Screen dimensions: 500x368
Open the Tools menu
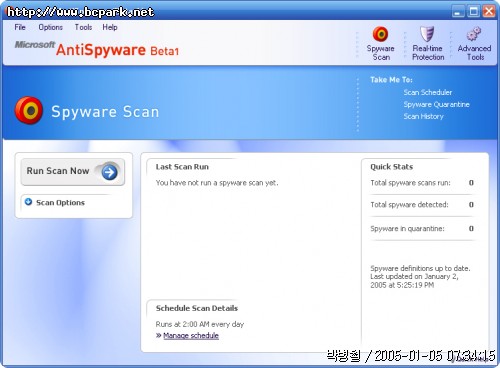pyautogui.click(x=83, y=27)
